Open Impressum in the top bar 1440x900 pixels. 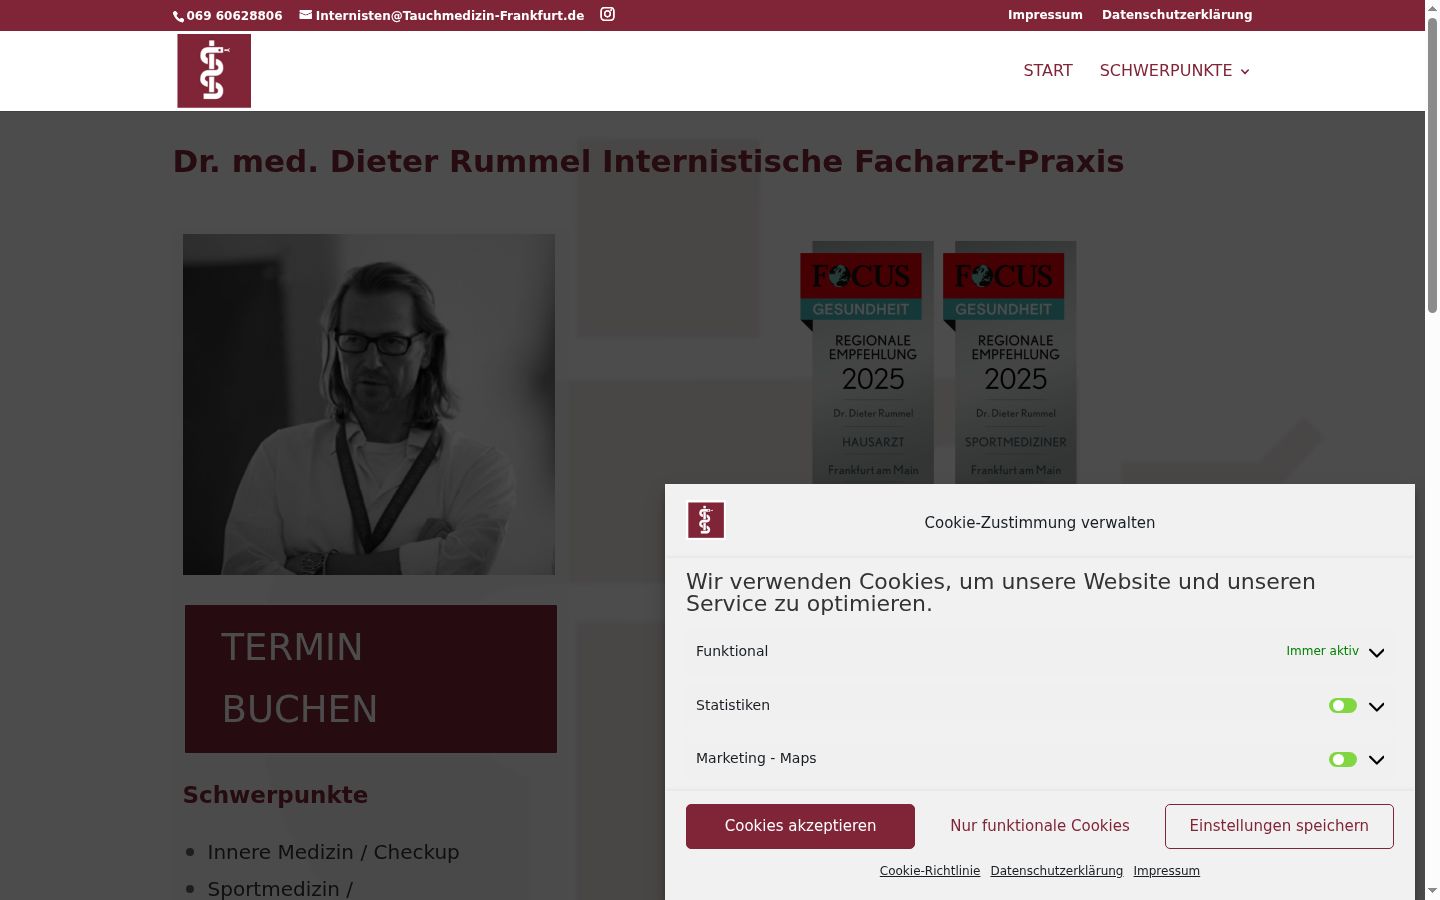coord(1045,15)
